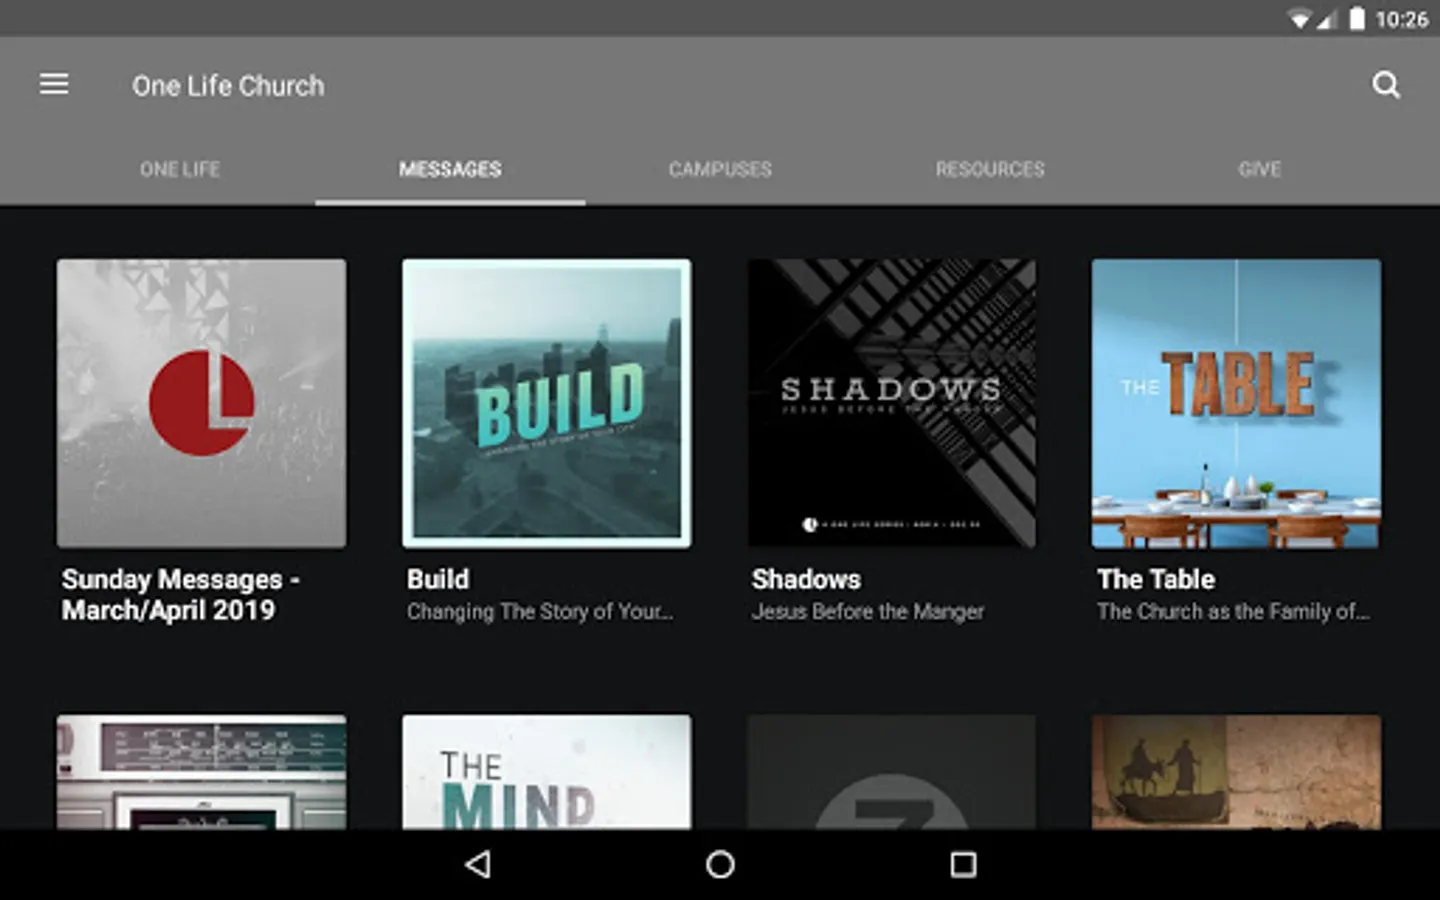Click the 'One Life Church' app title
1440x900 pixels.
click(x=228, y=86)
